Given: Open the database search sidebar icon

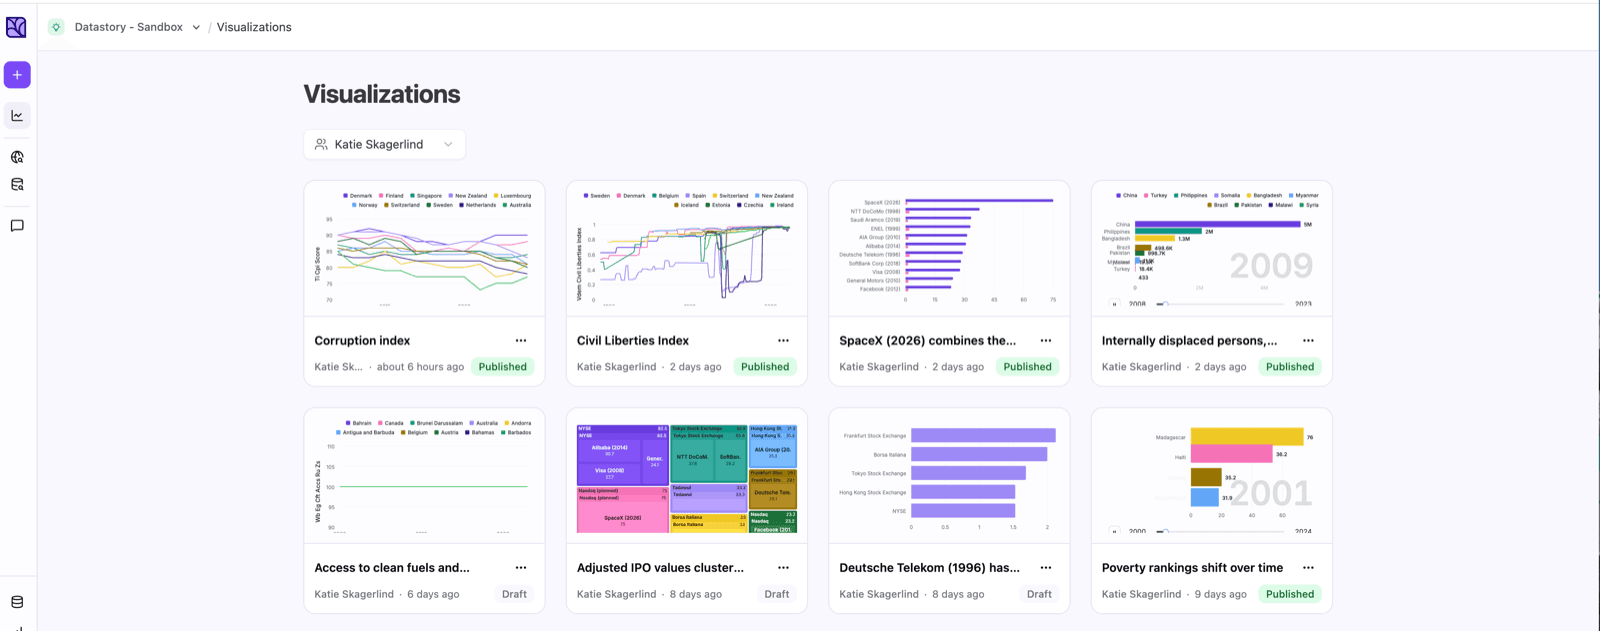Looking at the screenshot, I should coord(17,185).
